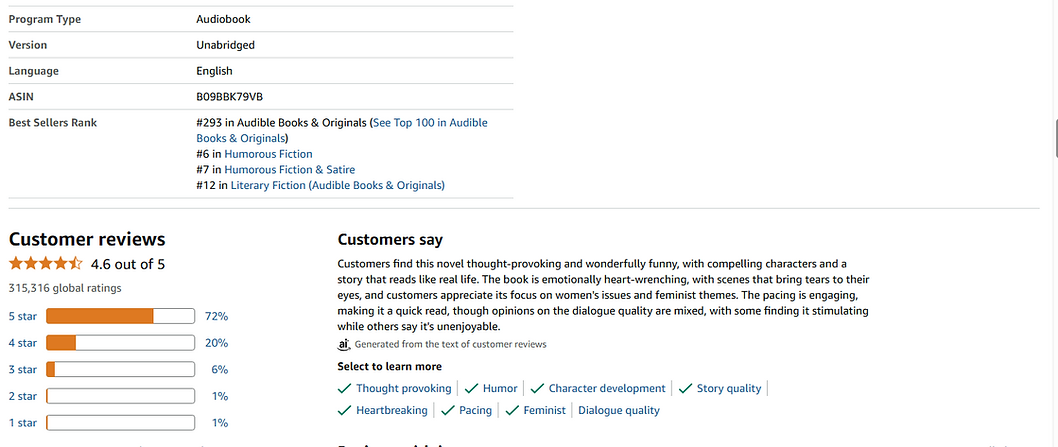1058x447 pixels.
Task: Filter reviews by 5 star bar
Action: (120, 316)
